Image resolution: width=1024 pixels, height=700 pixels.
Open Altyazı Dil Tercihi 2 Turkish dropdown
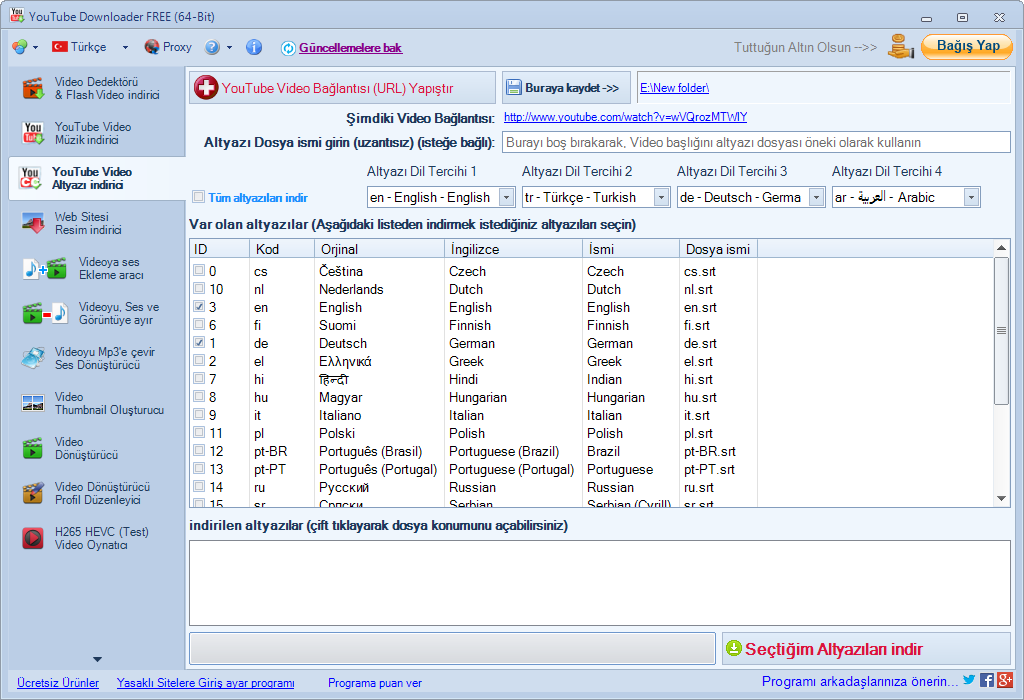(x=662, y=197)
